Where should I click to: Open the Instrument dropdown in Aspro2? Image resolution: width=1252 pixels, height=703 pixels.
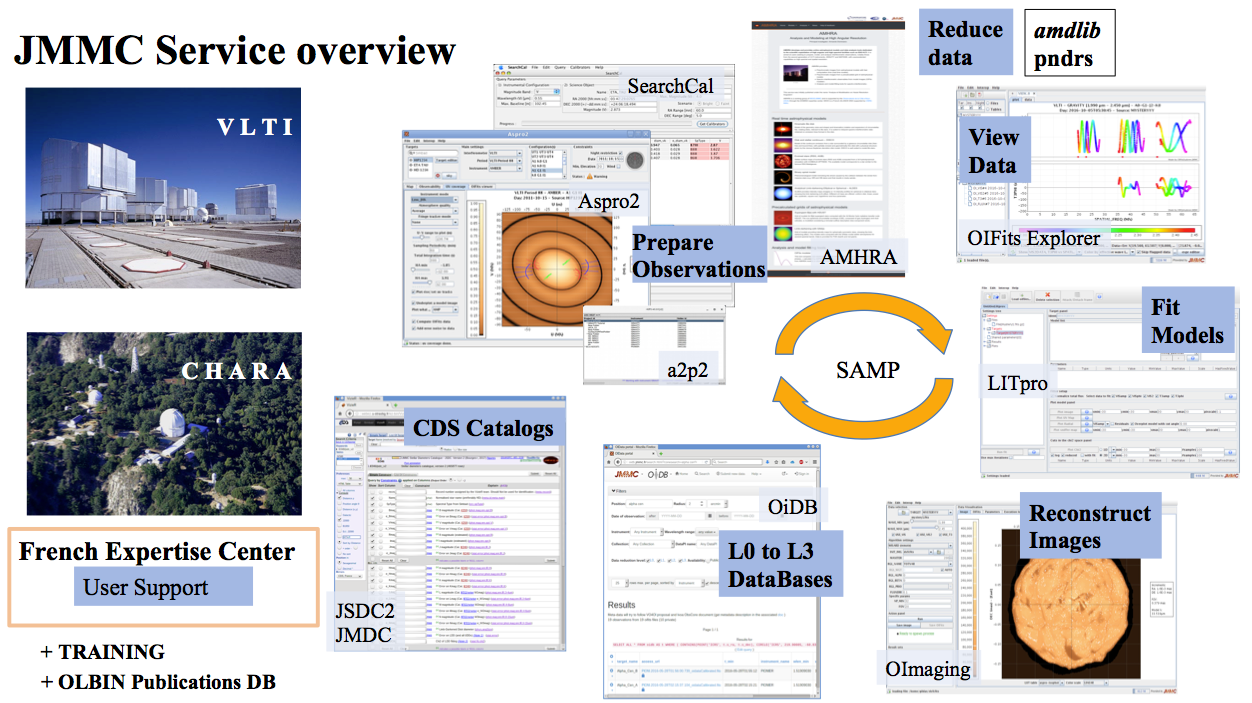pyautogui.click(x=505, y=168)
